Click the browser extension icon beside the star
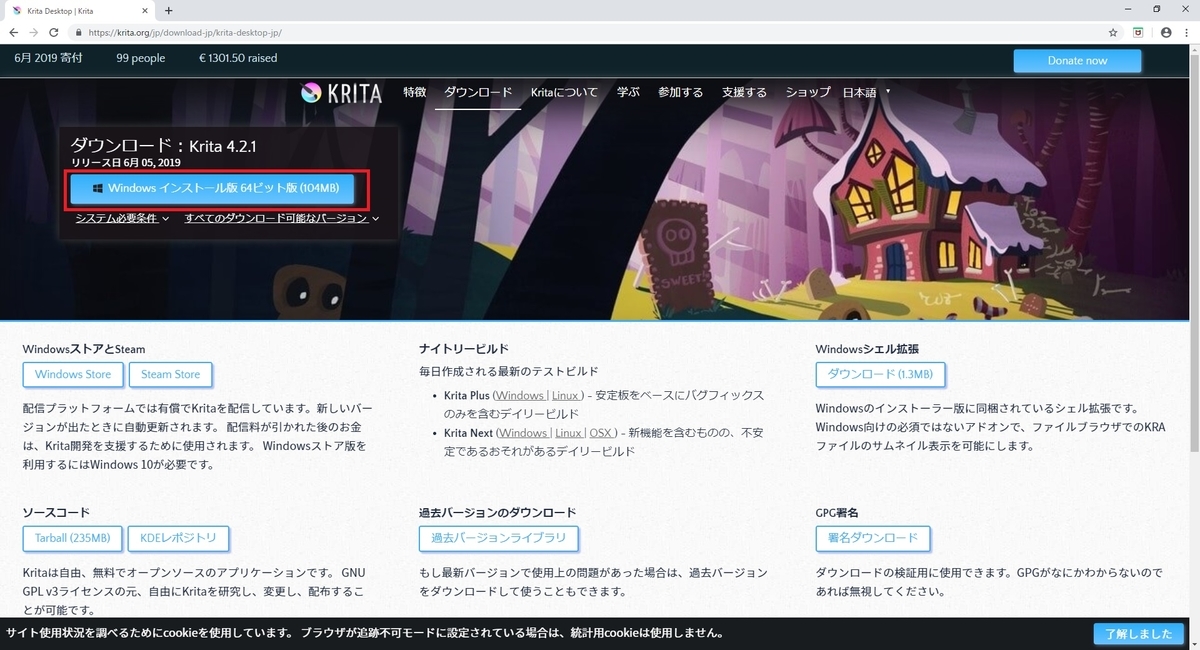 pos(1139,32)
